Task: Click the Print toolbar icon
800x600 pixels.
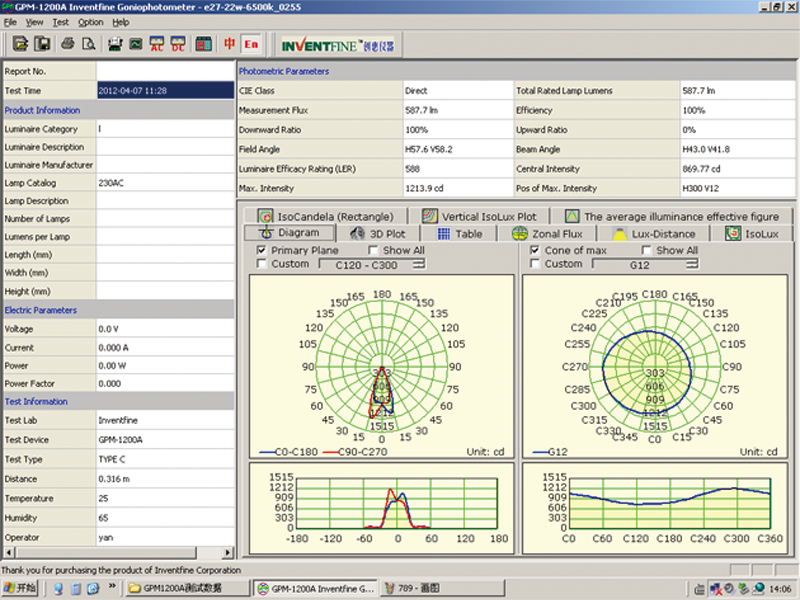Action: coord(68,44)
